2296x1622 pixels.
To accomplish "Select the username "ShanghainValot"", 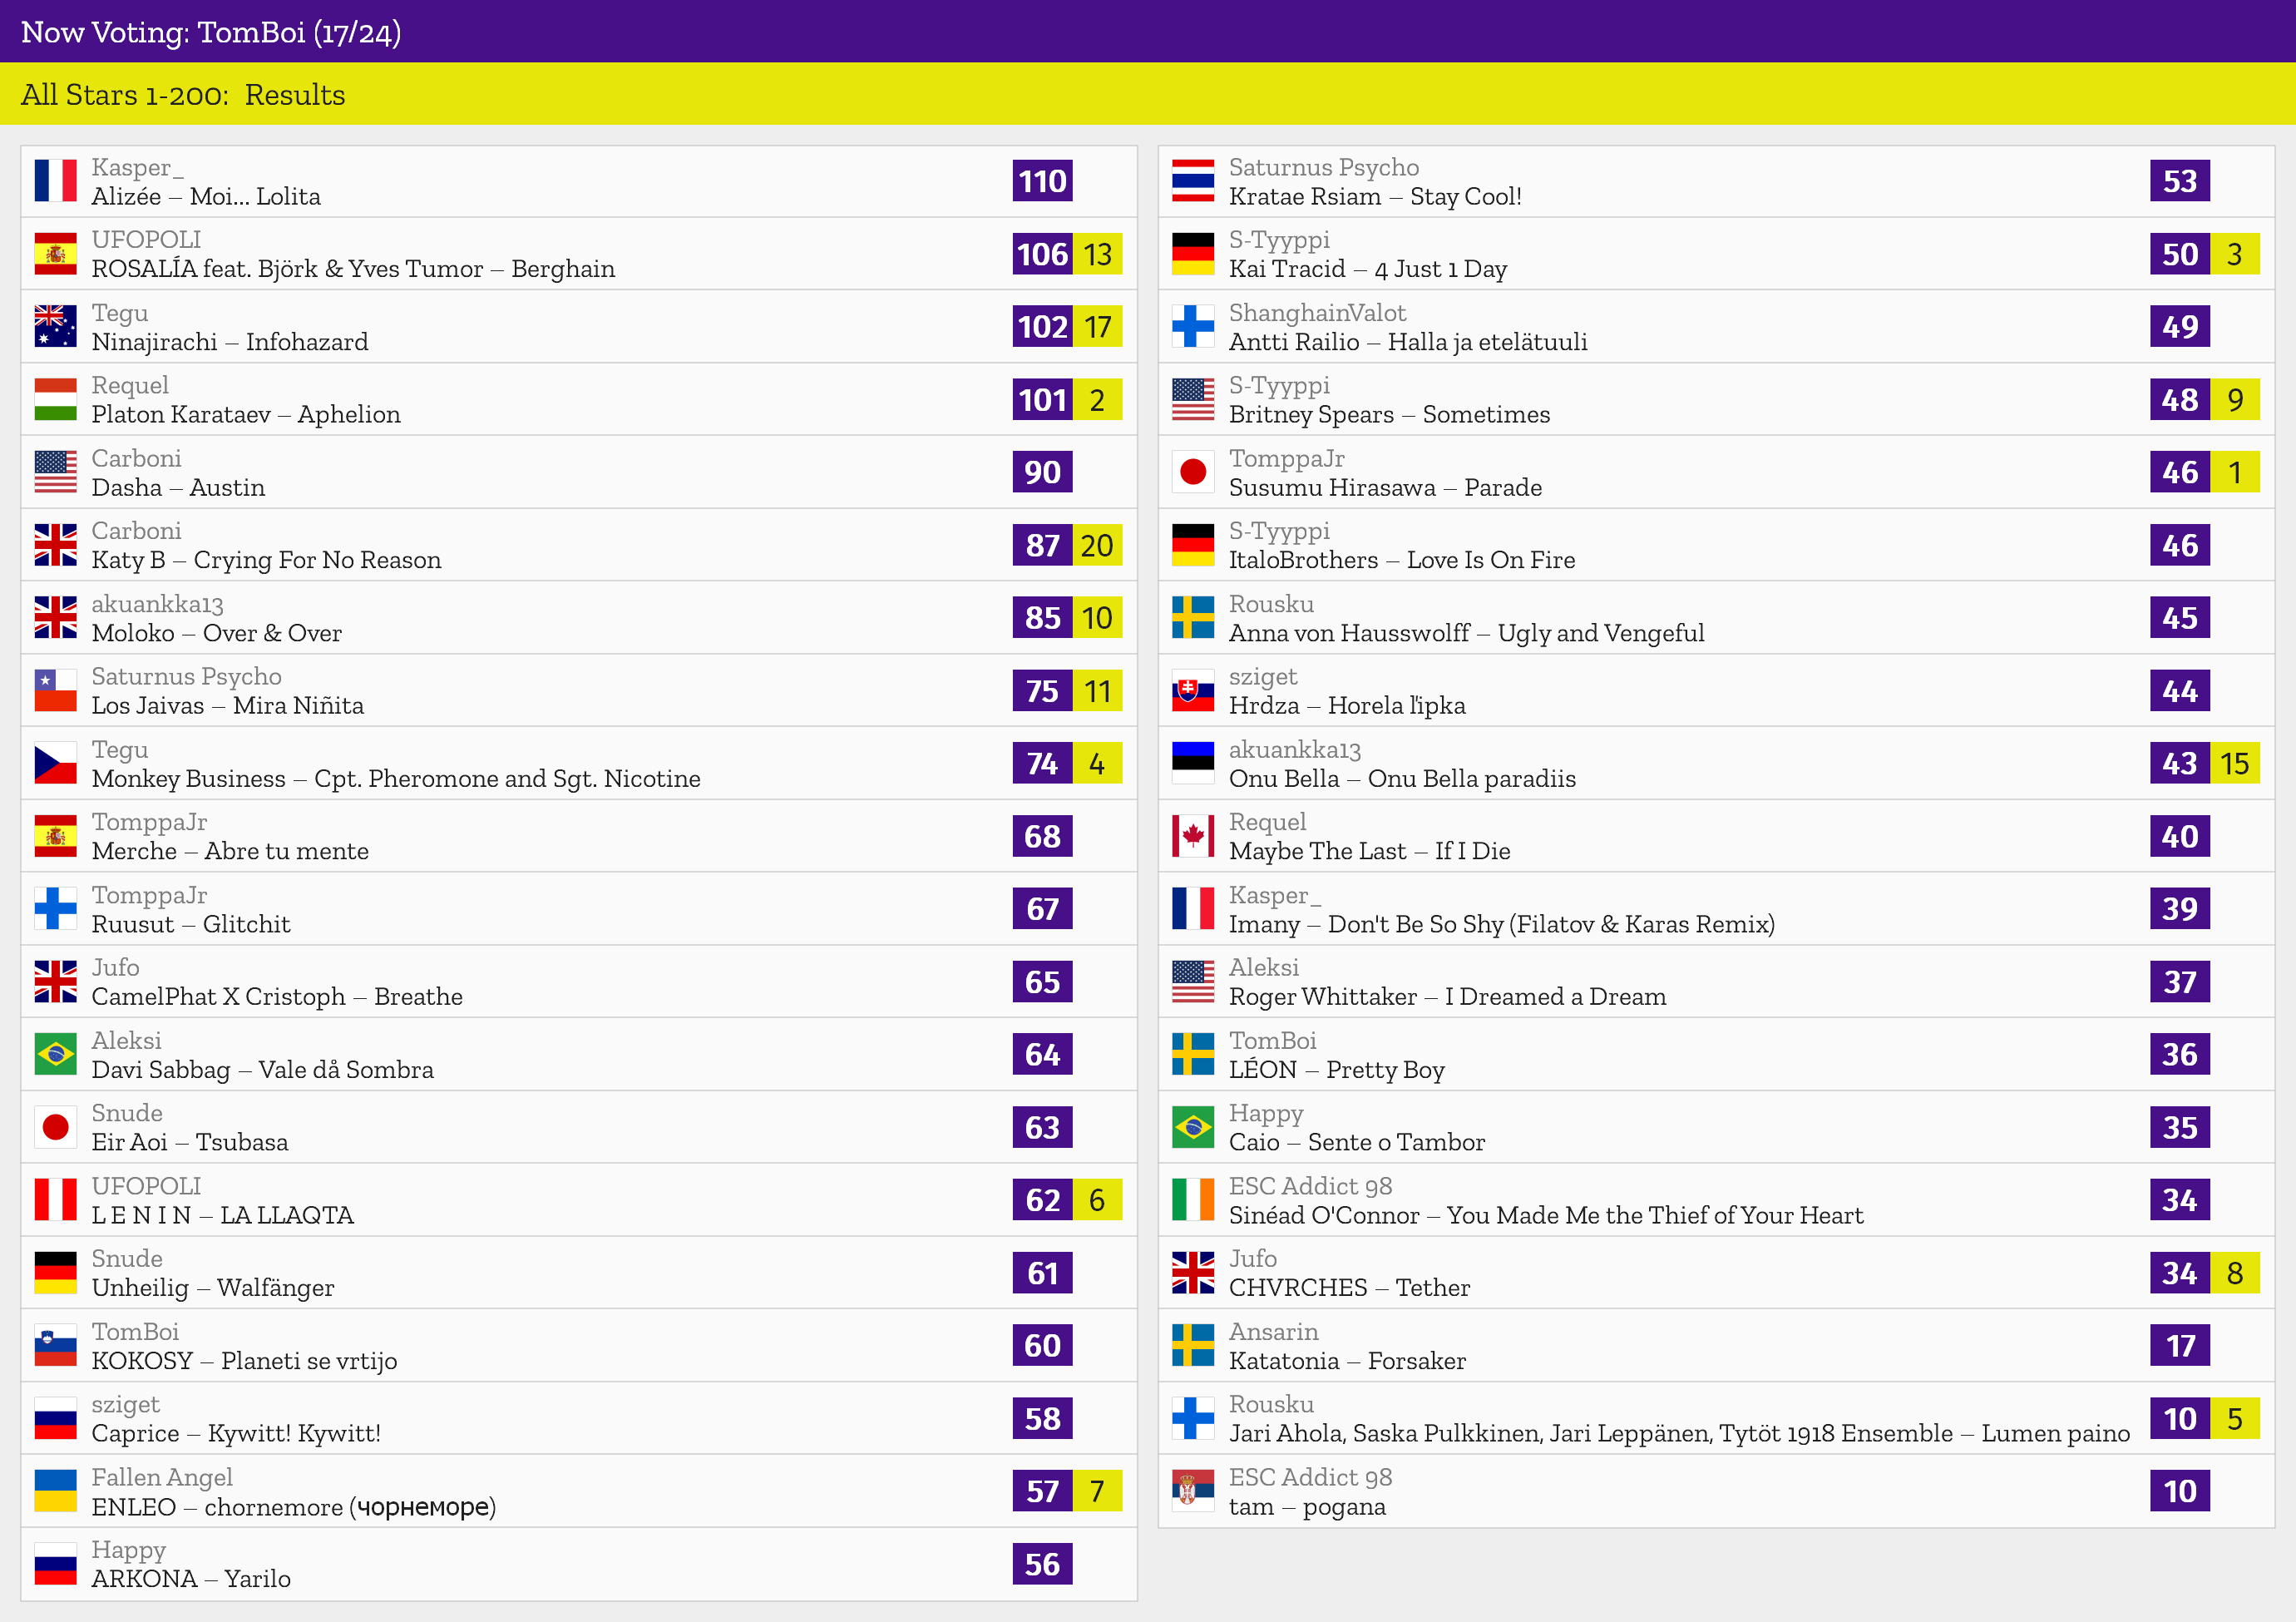I will pos(1317,313).
